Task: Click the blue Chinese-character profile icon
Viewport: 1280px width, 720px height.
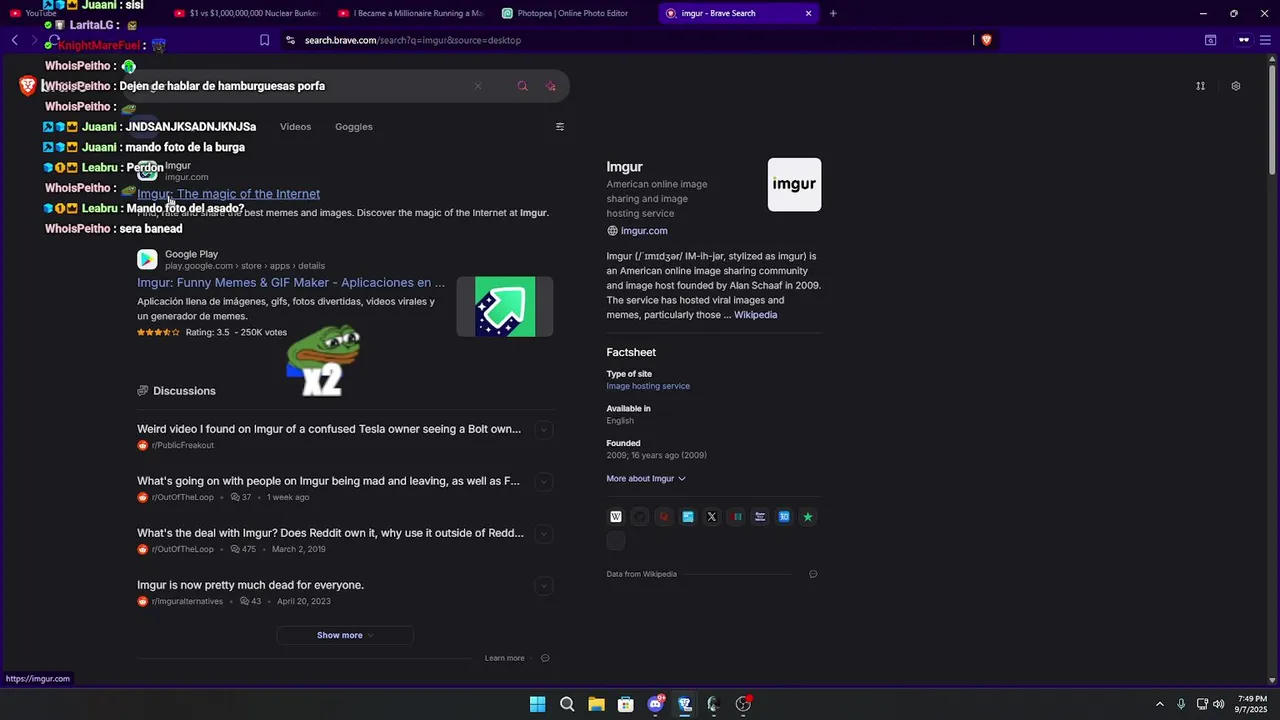Action: point(784,517)
